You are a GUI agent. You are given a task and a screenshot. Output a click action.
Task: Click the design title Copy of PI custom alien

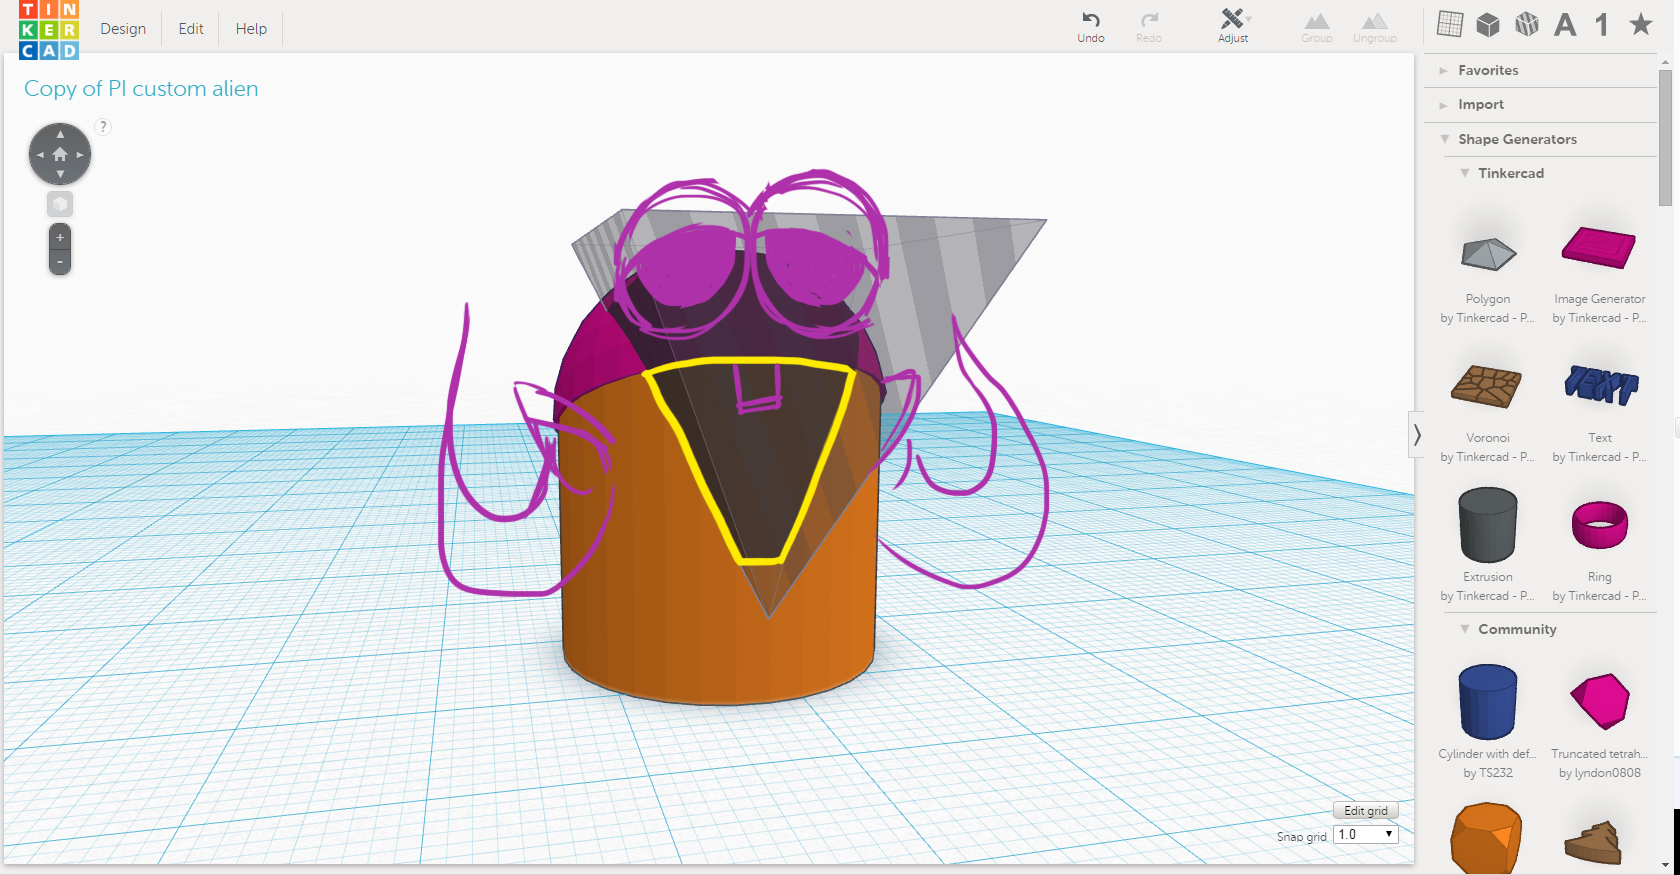coord(141,89)
